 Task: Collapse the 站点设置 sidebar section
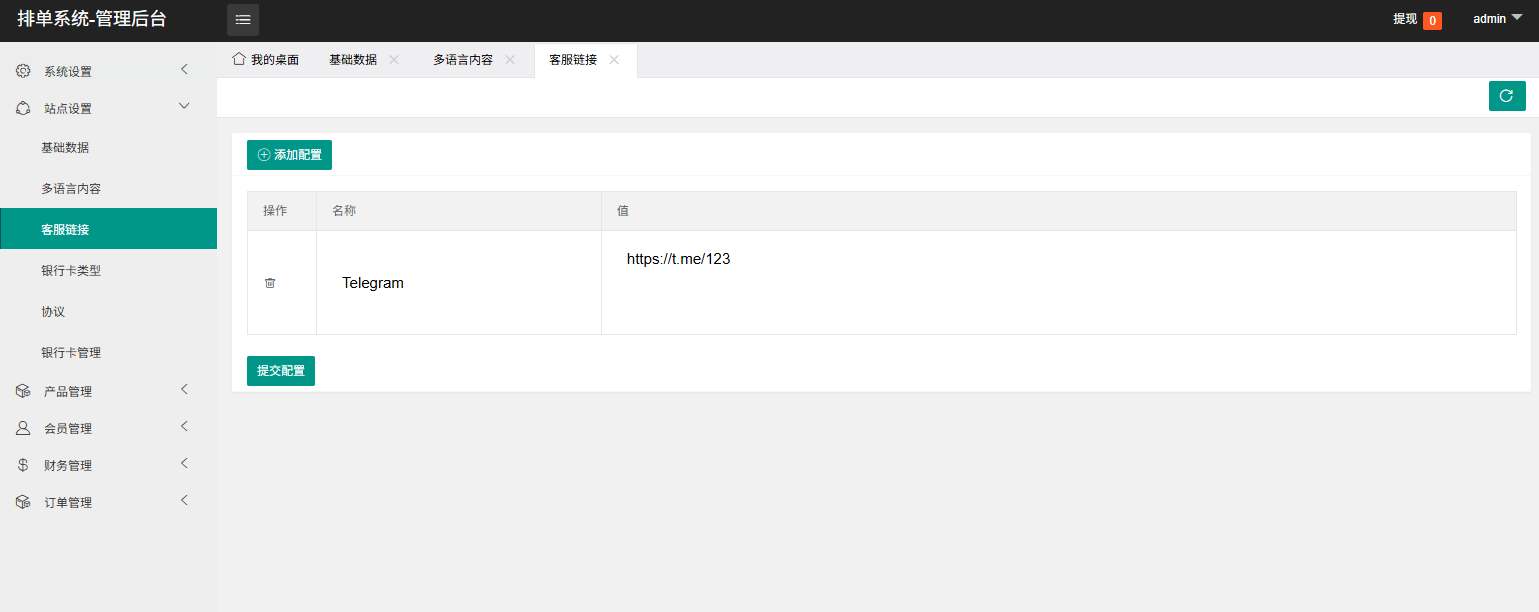pos(108,108)
